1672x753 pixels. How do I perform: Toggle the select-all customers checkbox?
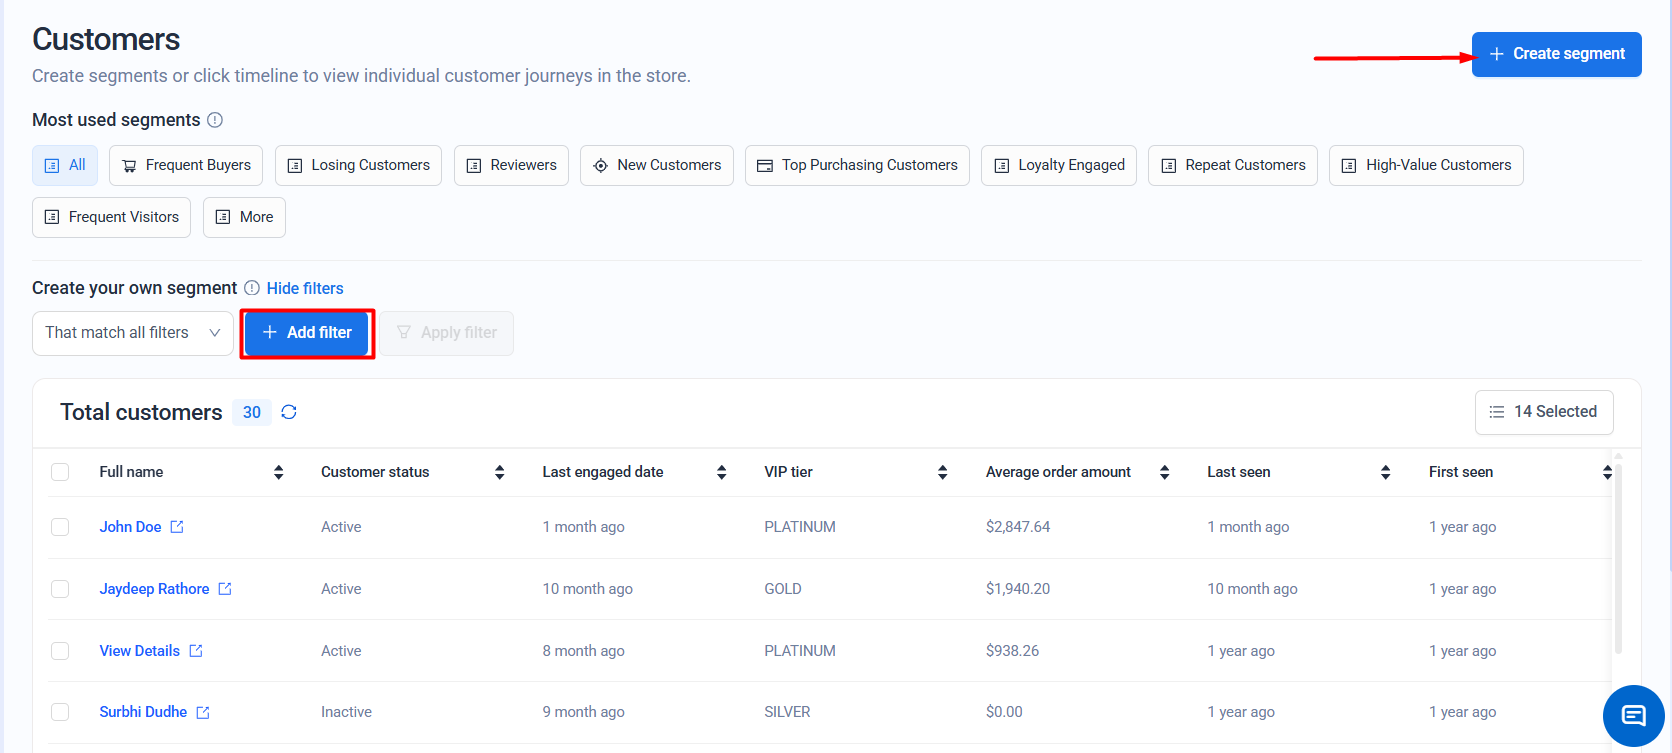coord(60,472)
